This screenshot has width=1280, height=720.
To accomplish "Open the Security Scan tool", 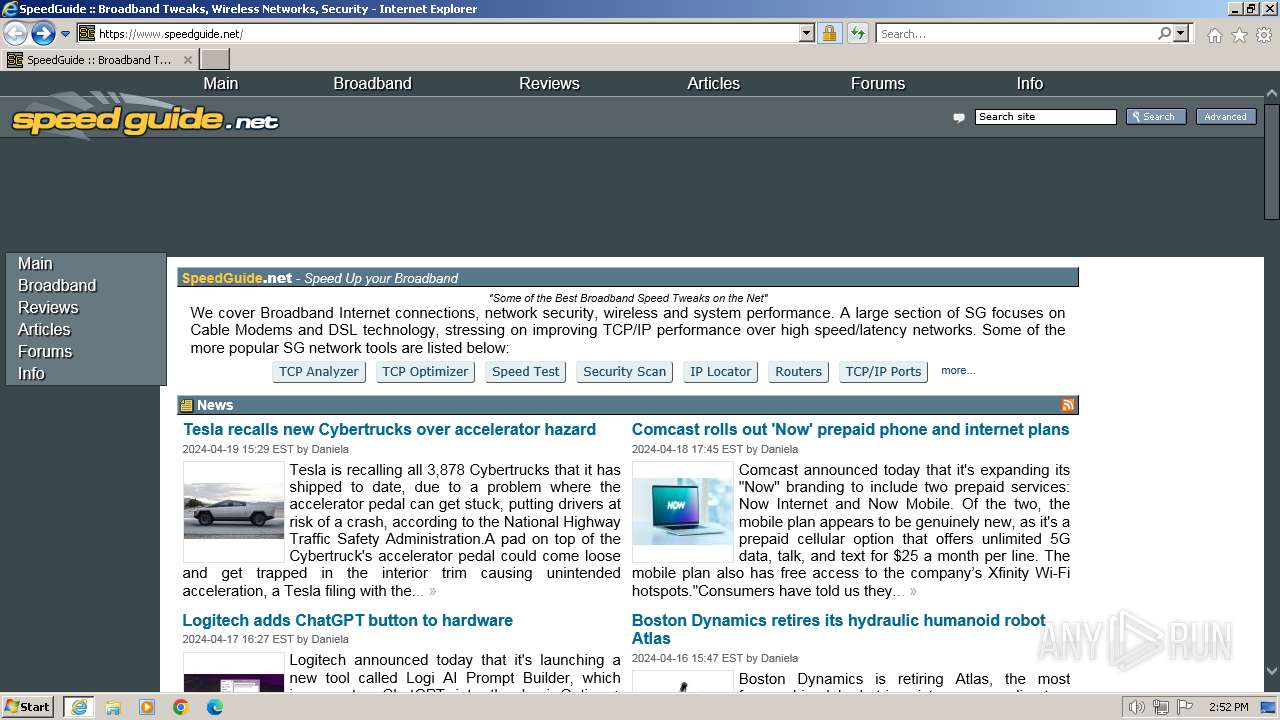I will (x=624, y=372).
